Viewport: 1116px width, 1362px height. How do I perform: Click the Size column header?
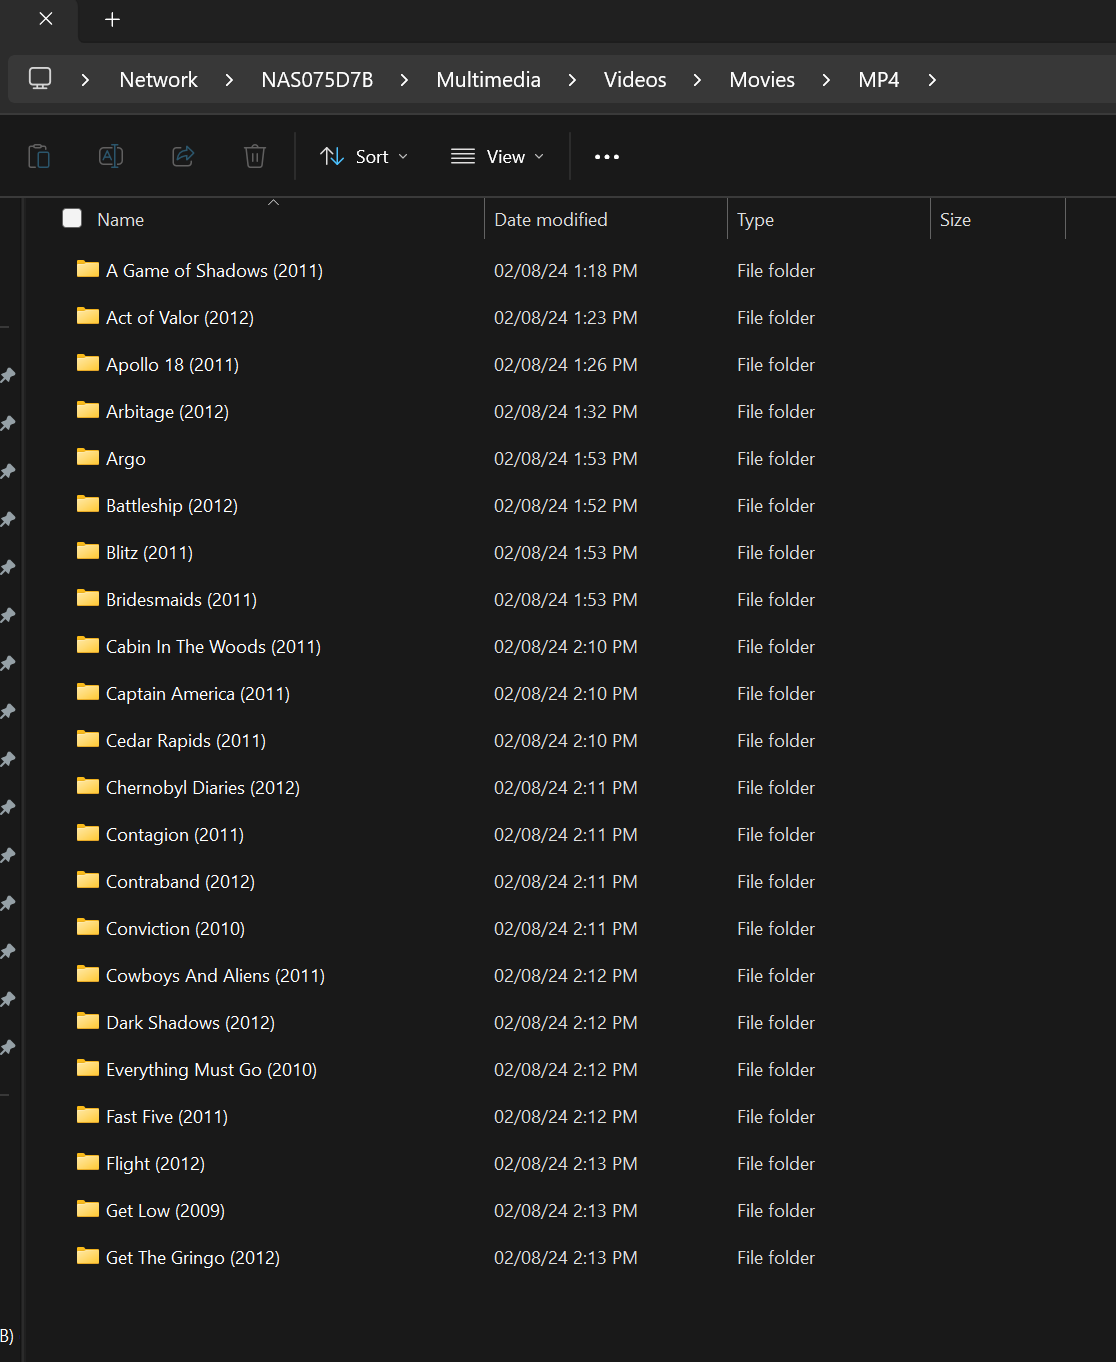[955, 220]
